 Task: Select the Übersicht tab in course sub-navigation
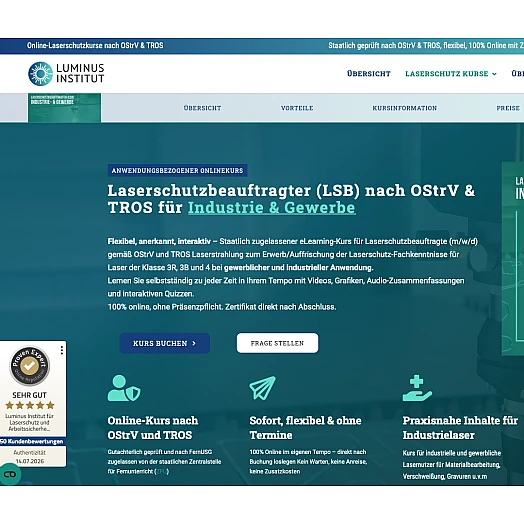[203, 108]
